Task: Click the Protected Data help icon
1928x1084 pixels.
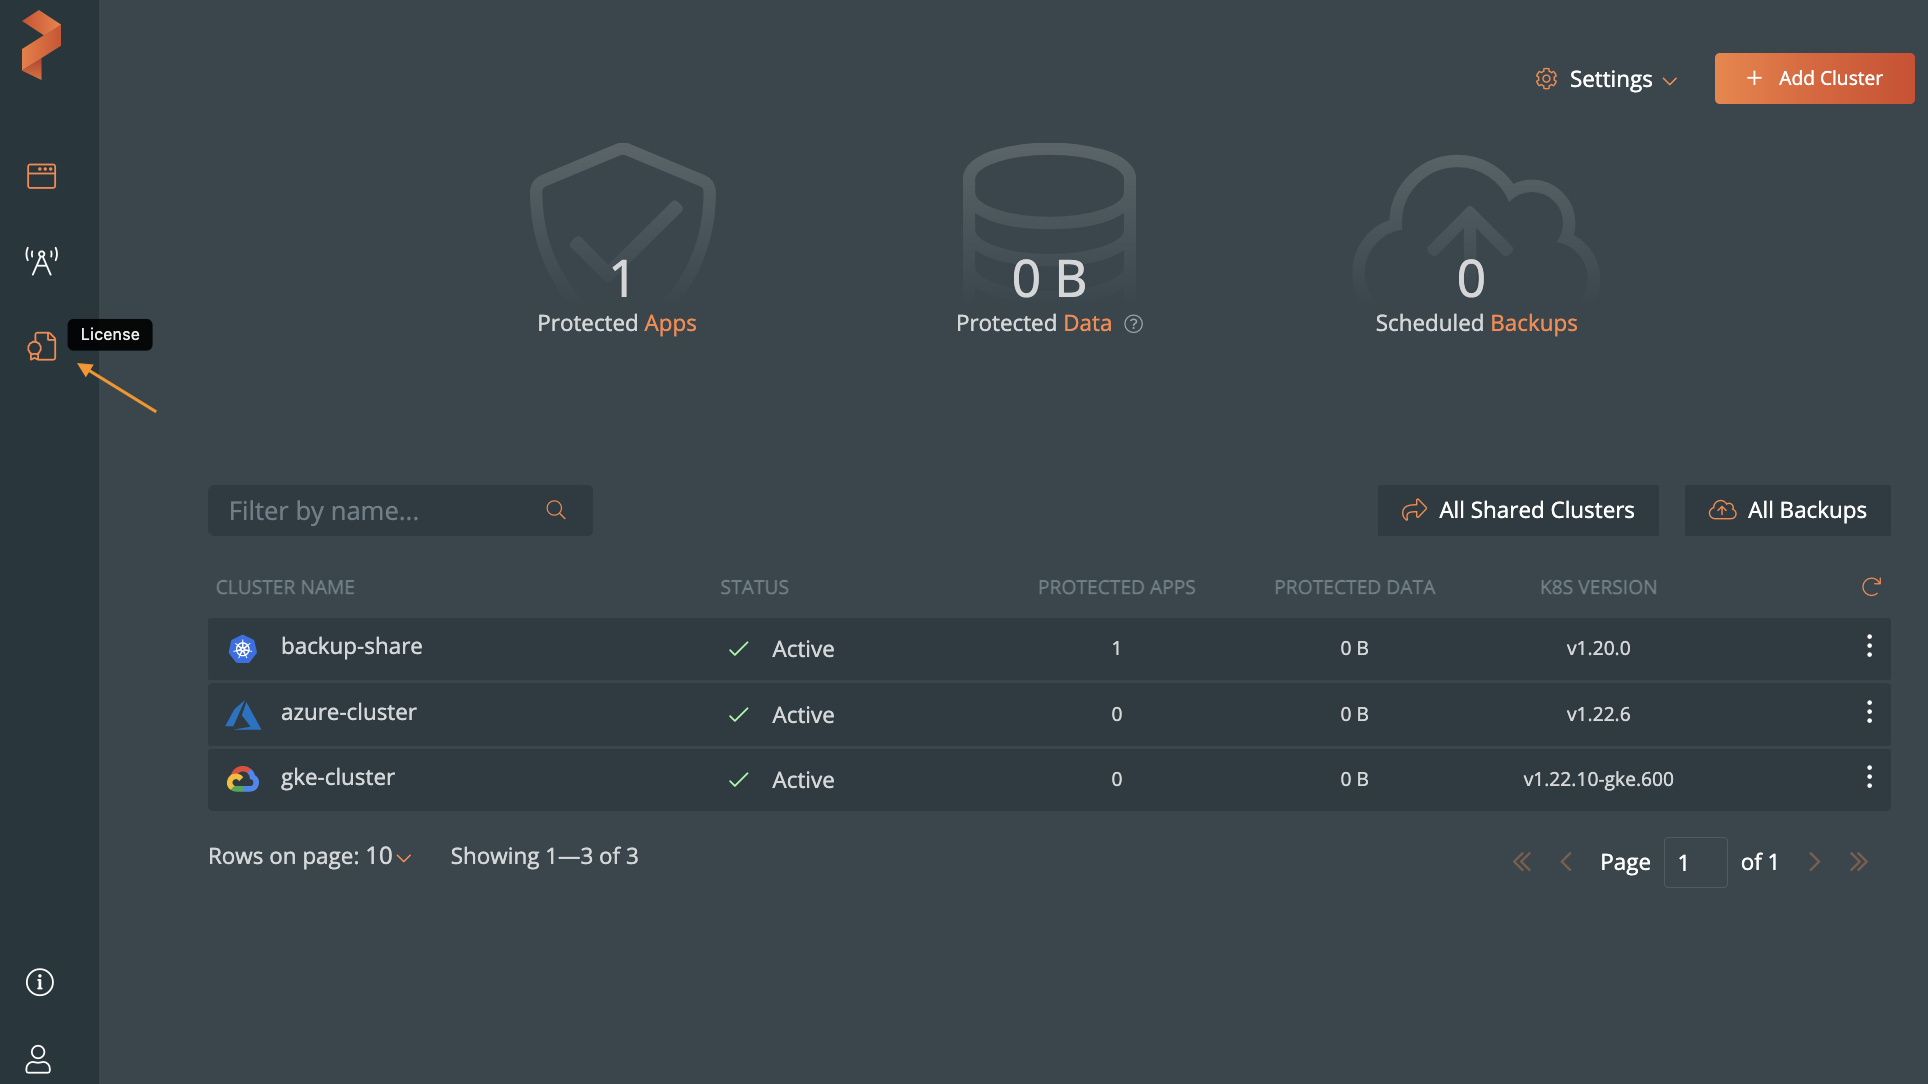Action: [1133, 324]
